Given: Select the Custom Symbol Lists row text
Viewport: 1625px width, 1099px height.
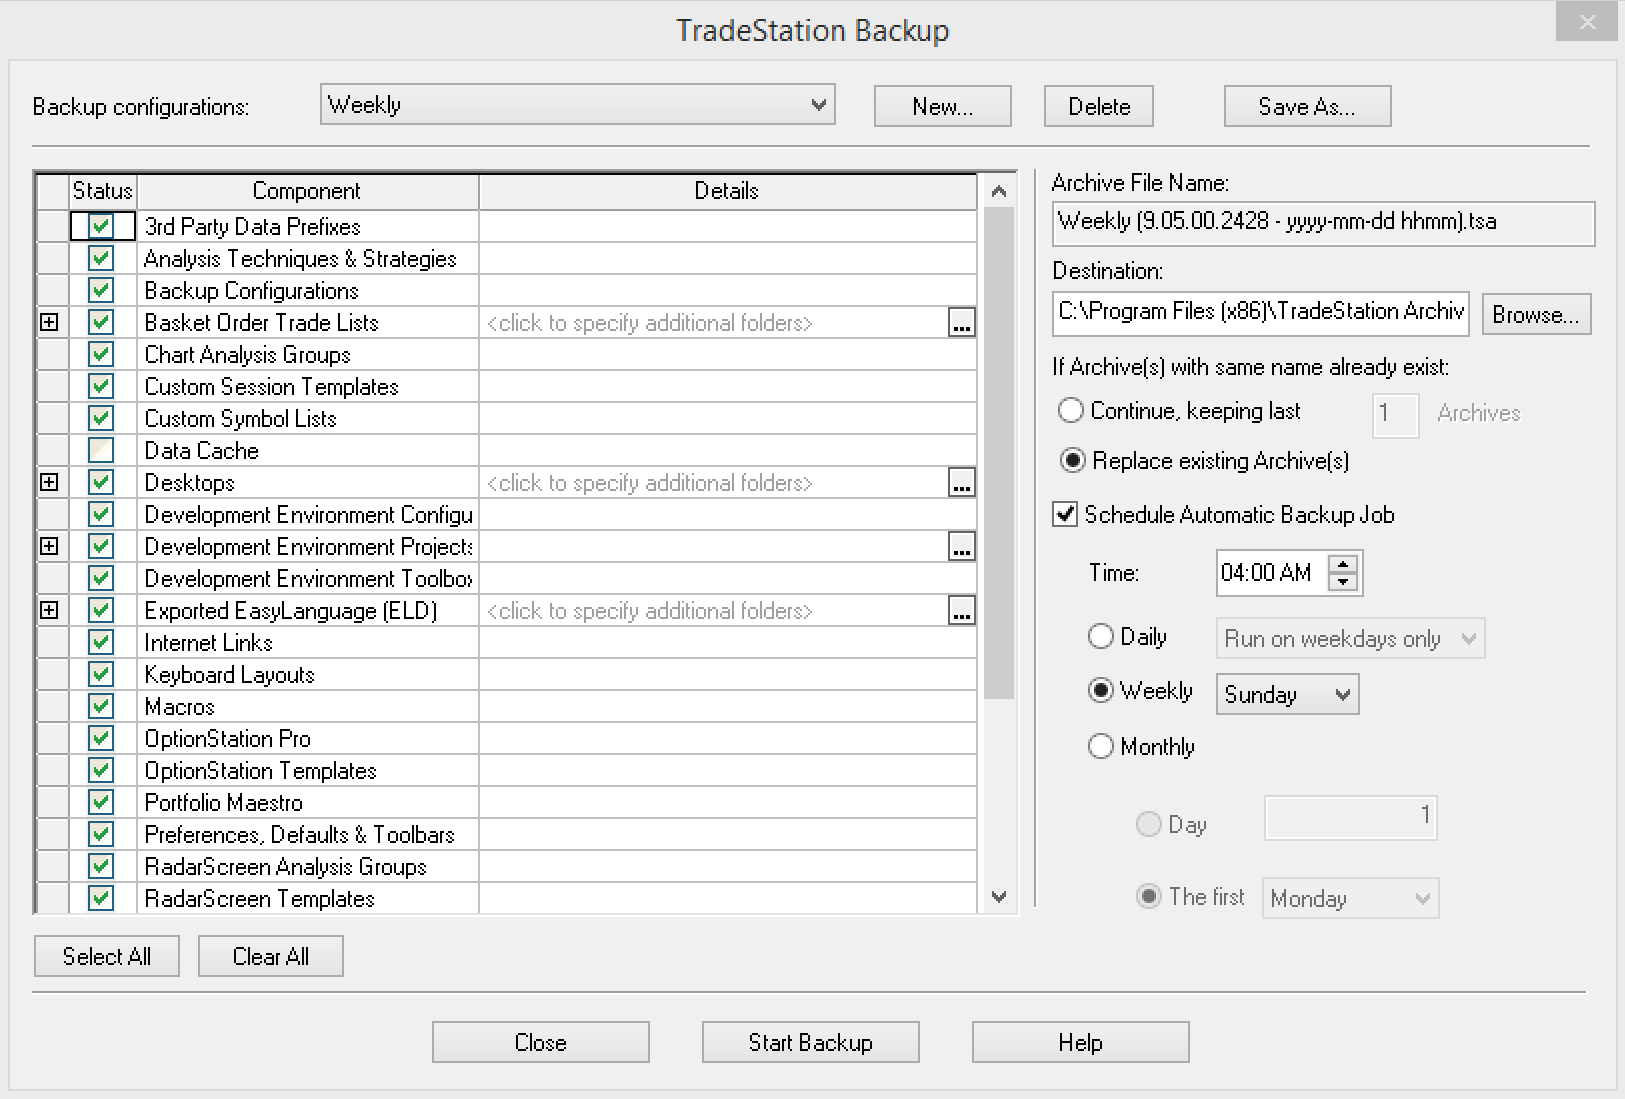Looking at the screenshot, I should (240, 418).
